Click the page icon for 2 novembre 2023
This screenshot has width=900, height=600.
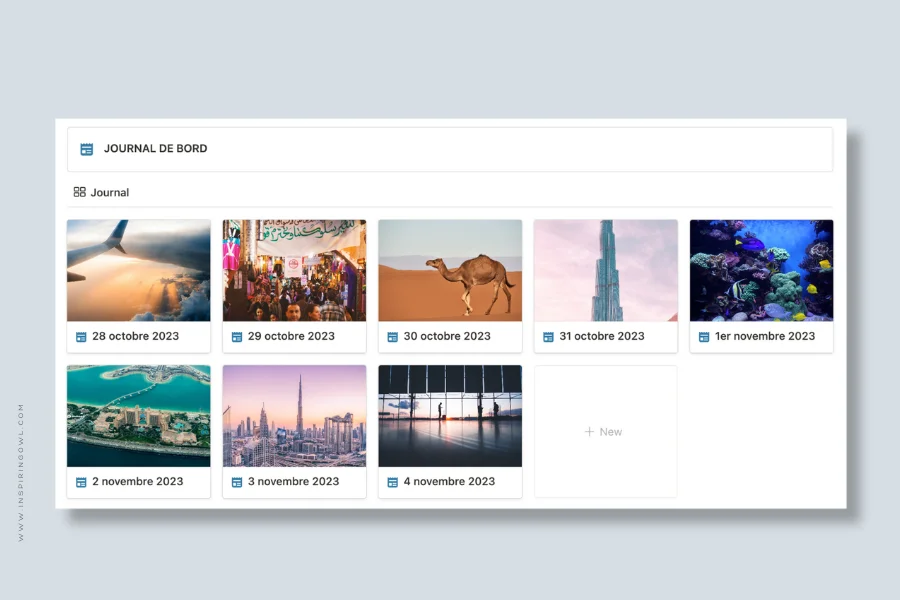coord(81,482)
